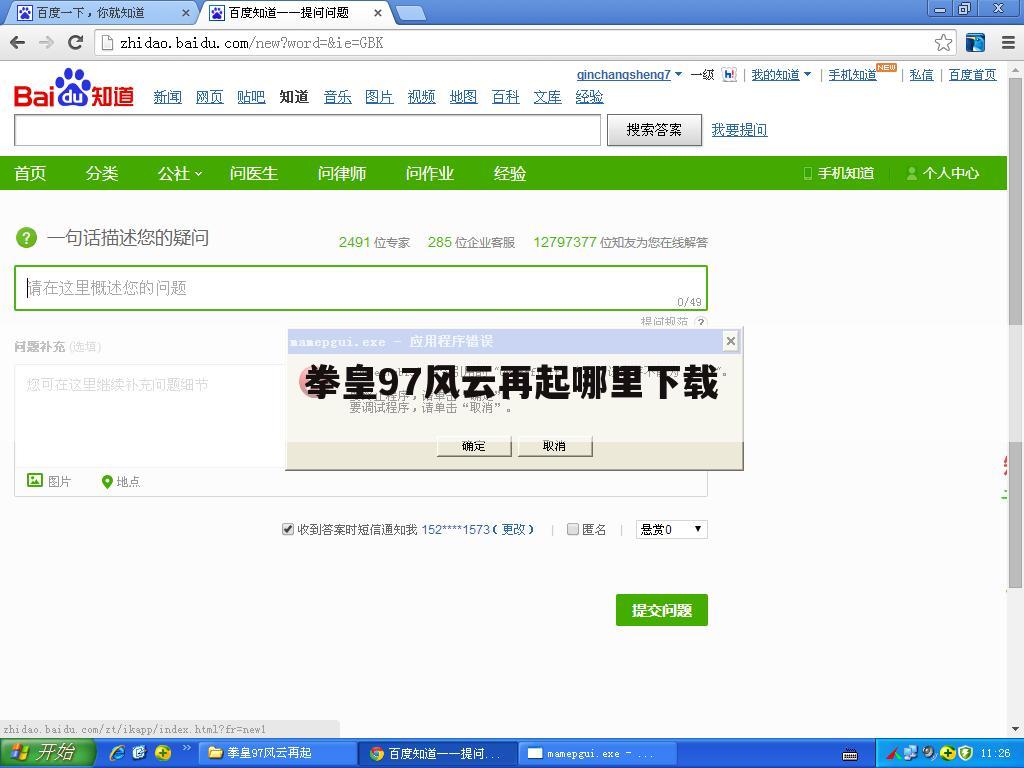This screenshot has width=1024, height=768.
Task: Click the 我要提问 link
Action: [739, 130]
